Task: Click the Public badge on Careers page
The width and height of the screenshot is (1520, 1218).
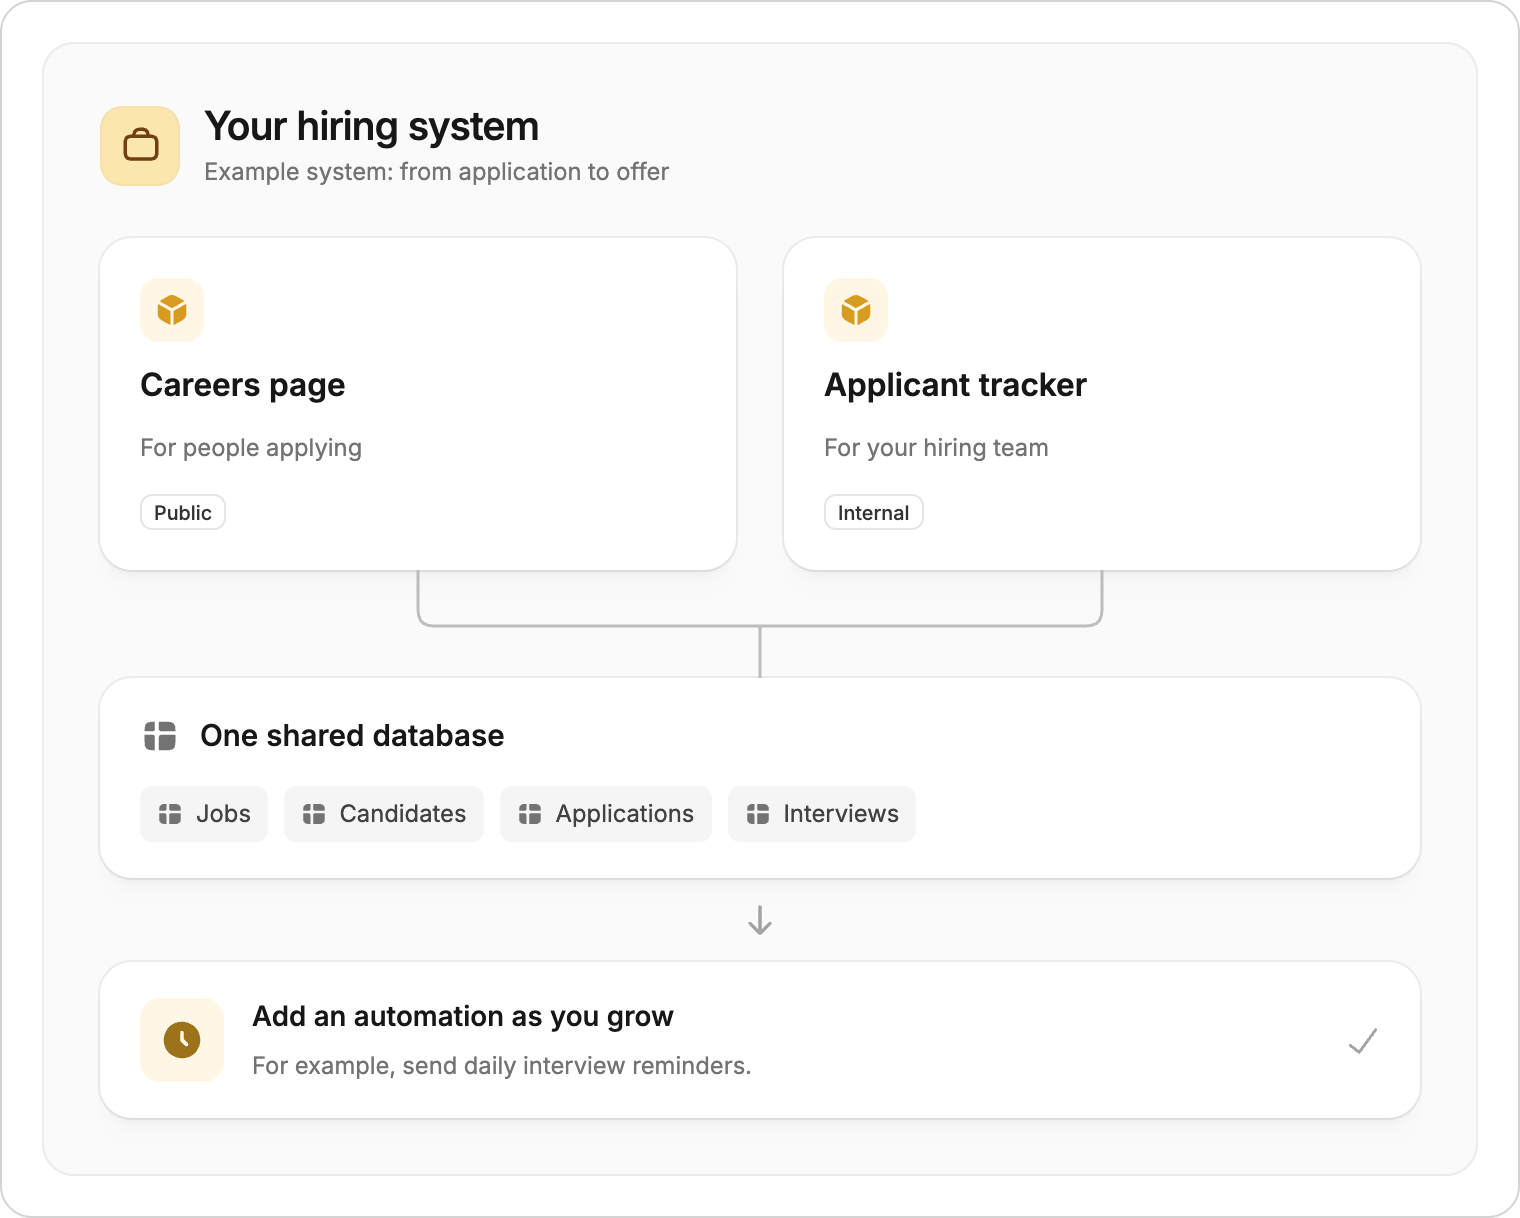Action: click(x=183, y=512)
